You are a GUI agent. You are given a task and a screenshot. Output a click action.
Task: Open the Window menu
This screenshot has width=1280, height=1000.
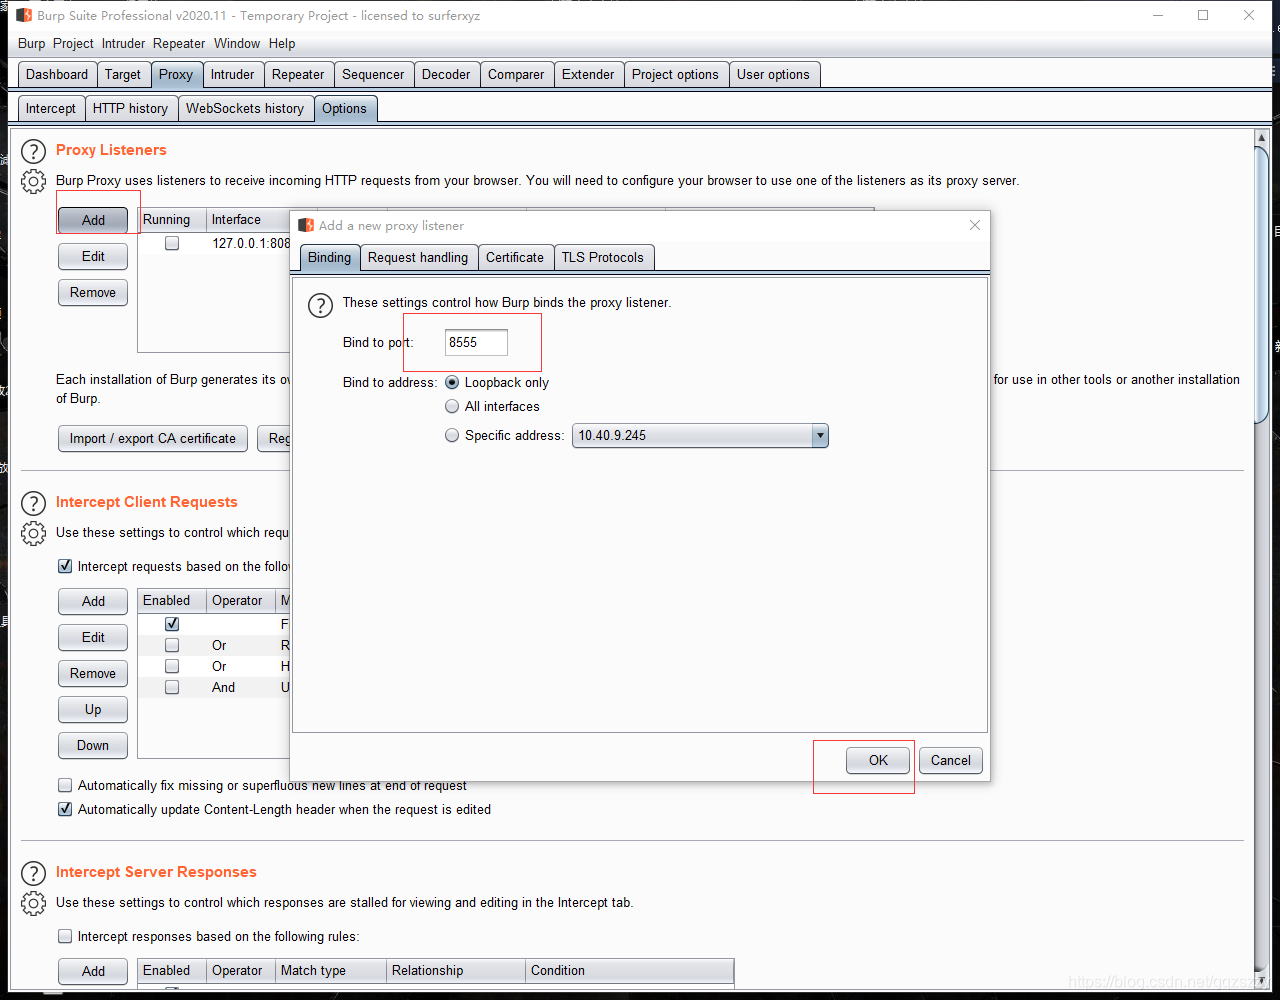[x=237, y=43]
